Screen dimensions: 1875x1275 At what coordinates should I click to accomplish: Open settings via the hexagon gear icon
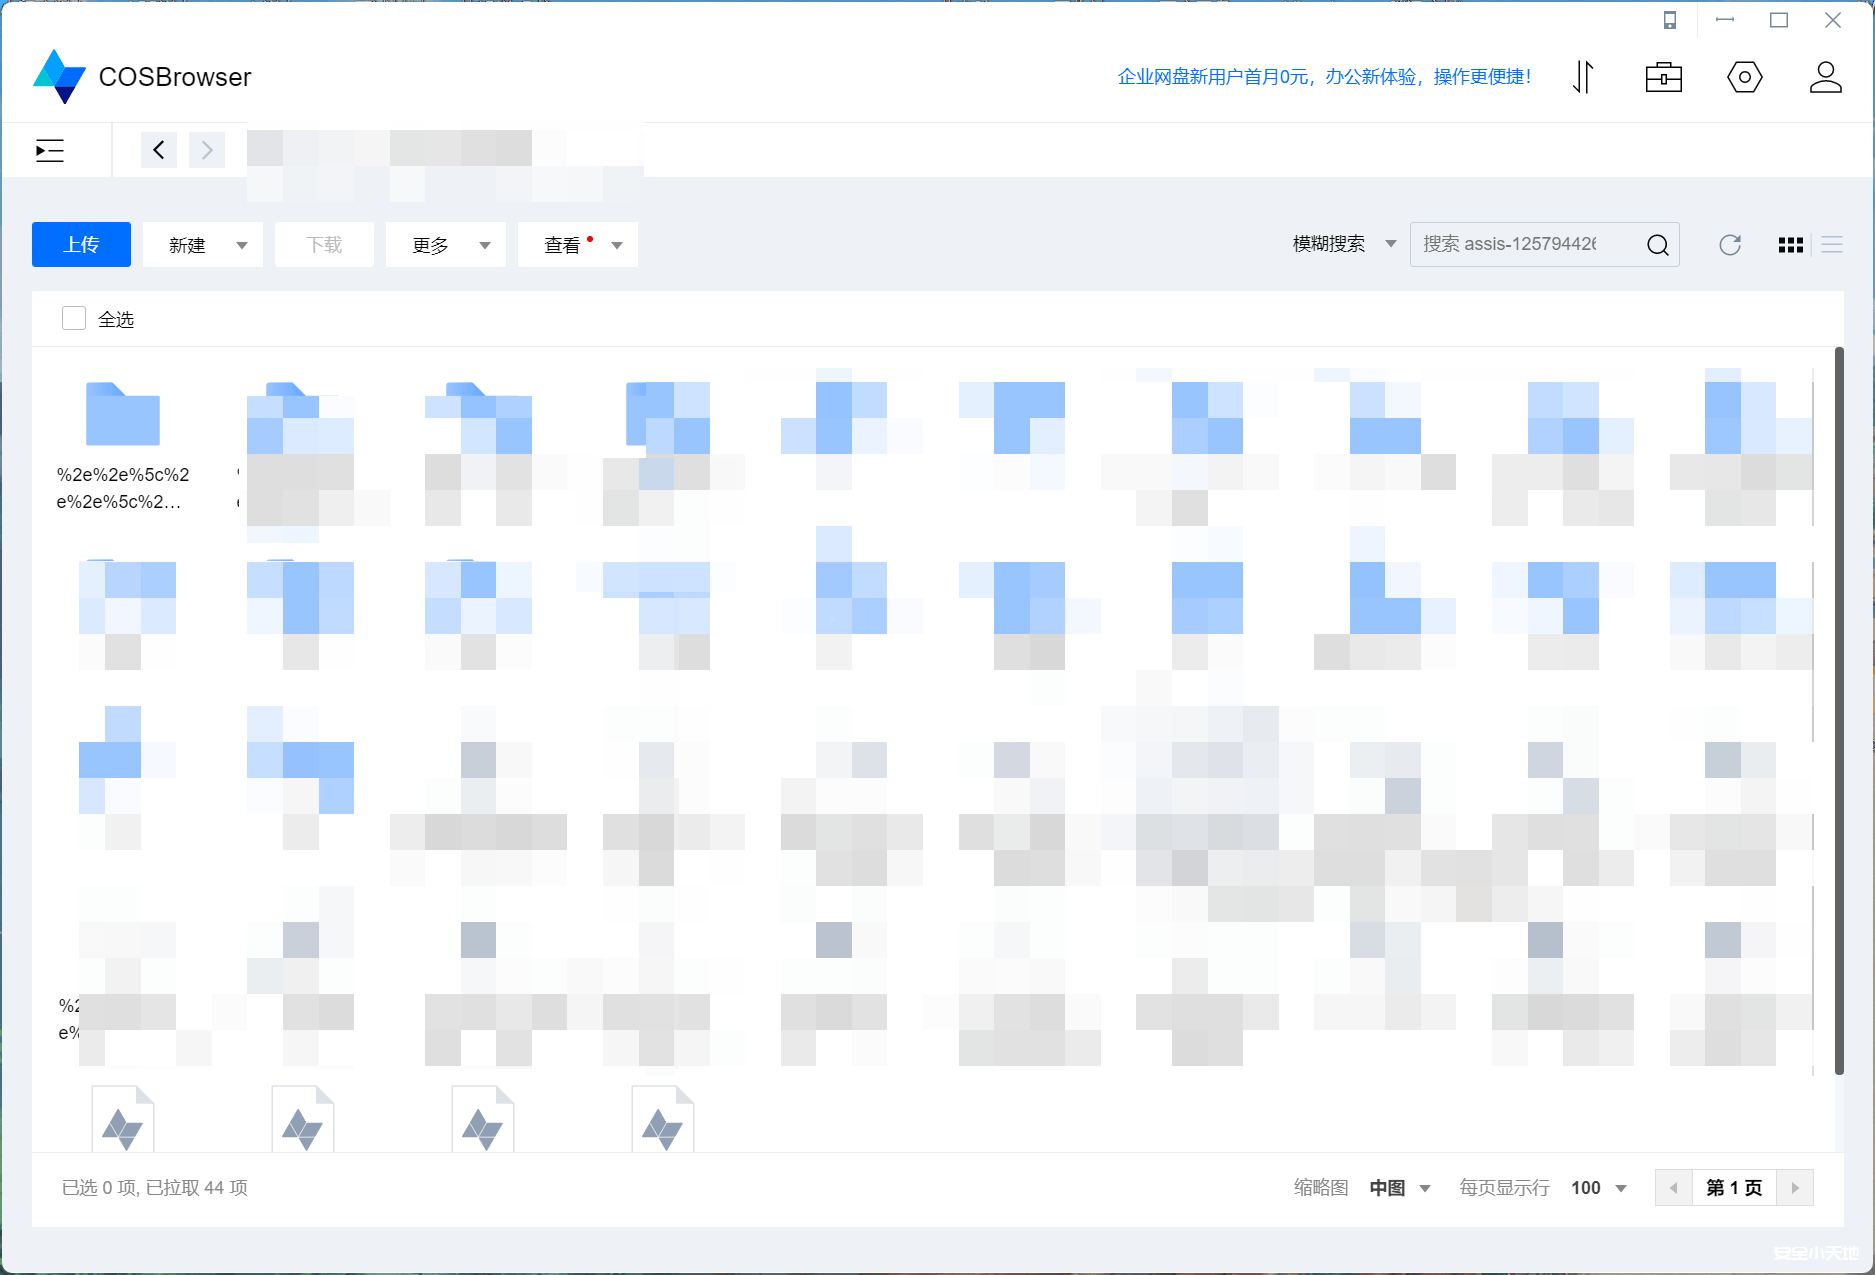pos(1744,77)
